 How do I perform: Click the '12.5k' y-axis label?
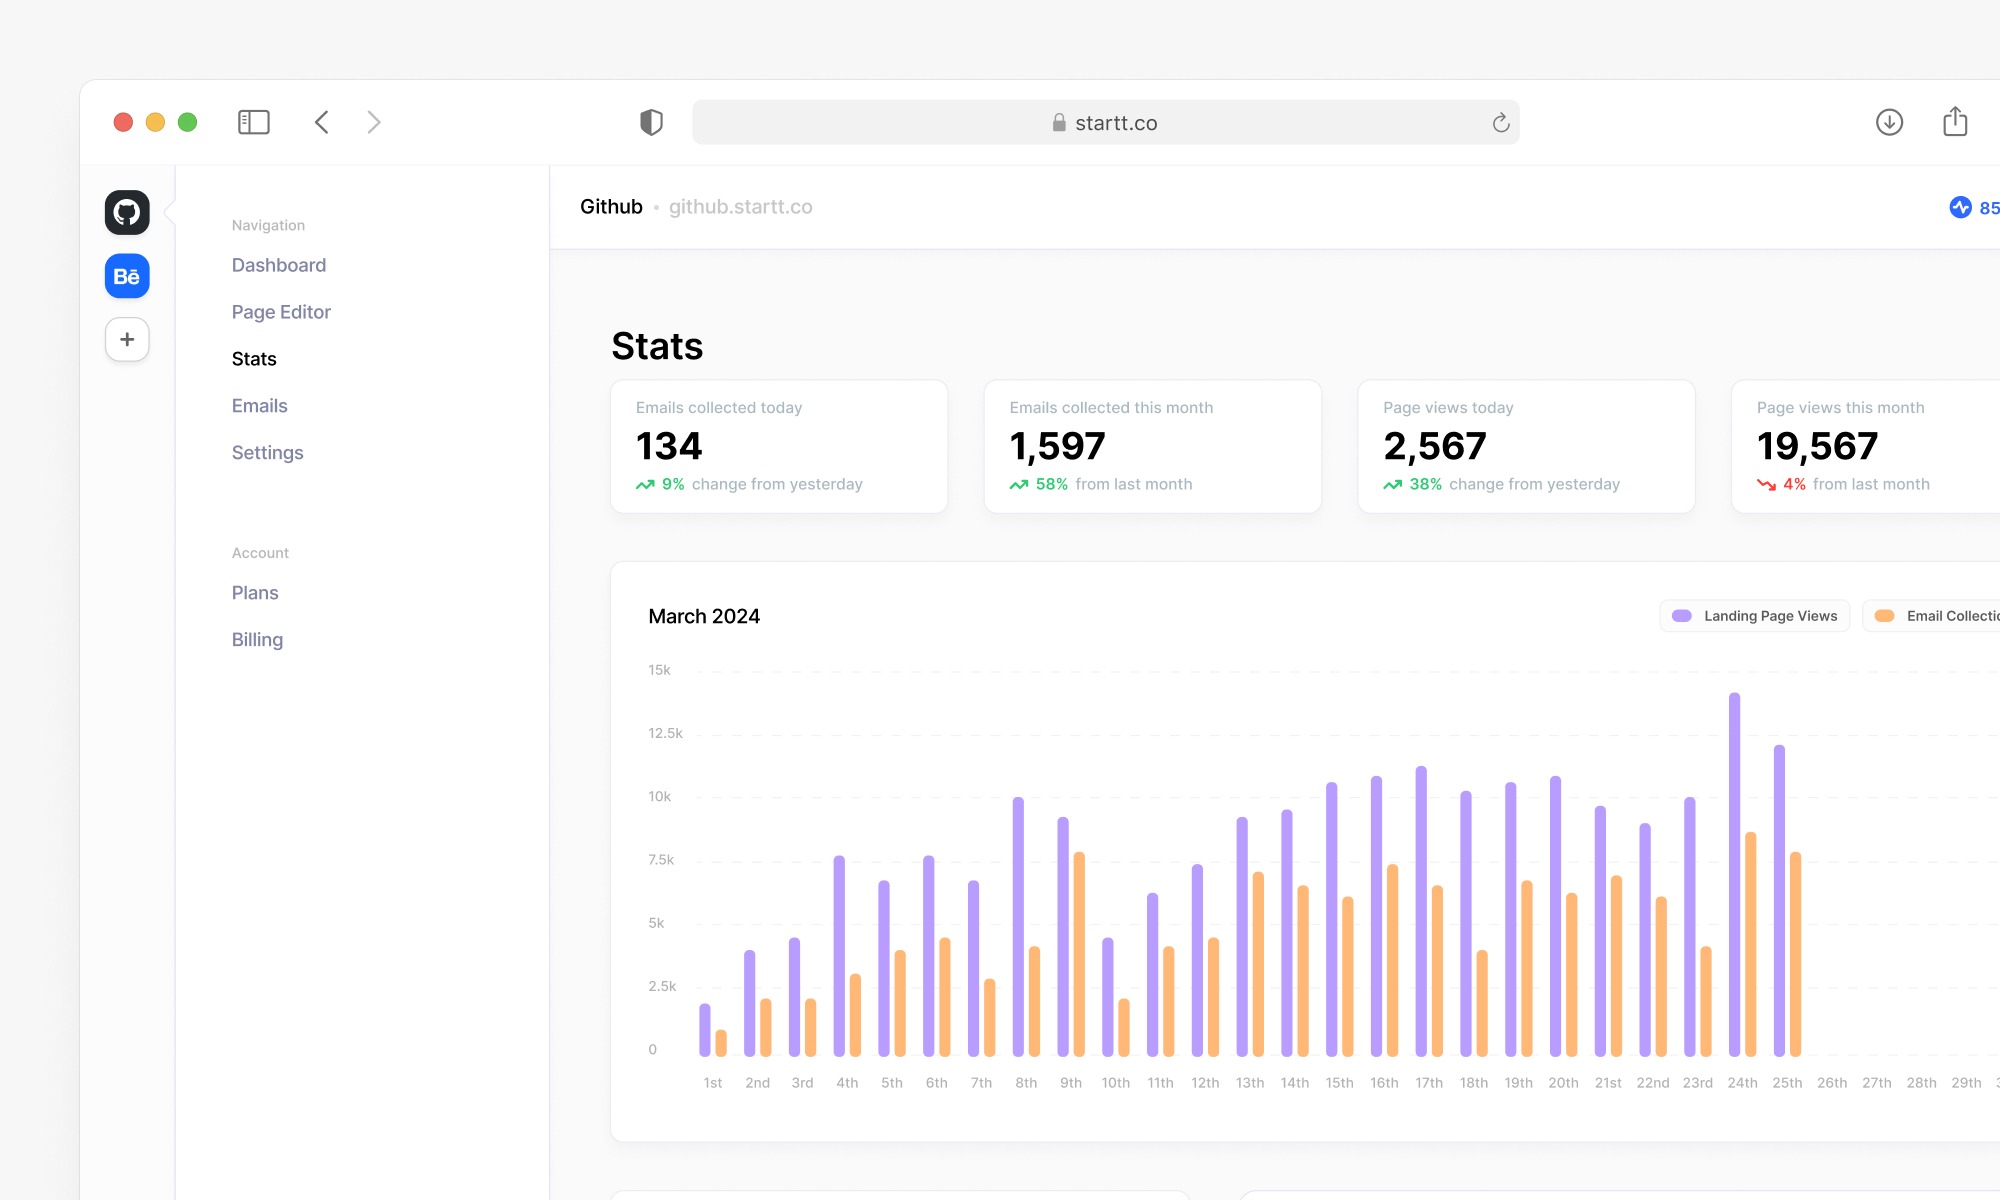click(x=665, y=733)
